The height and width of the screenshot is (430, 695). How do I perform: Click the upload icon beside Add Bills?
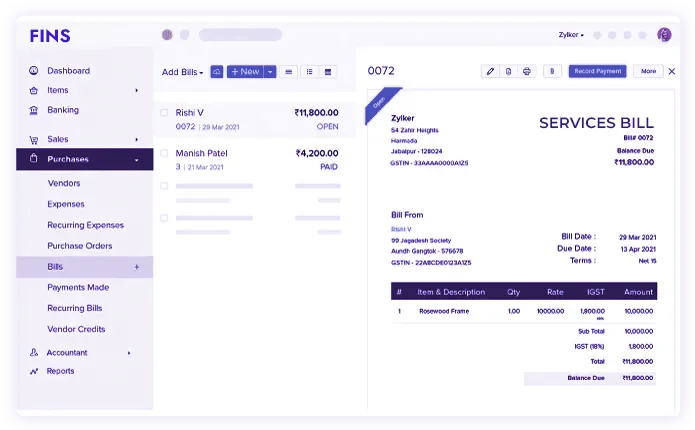[216, 72]
